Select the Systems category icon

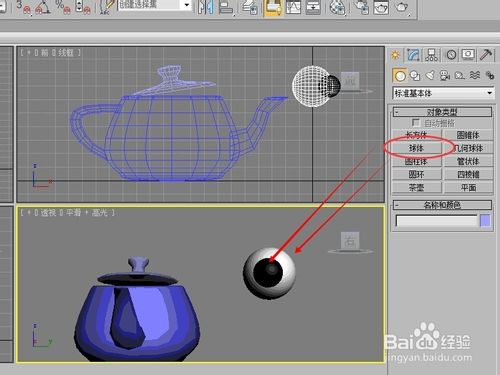click(490, 76)
